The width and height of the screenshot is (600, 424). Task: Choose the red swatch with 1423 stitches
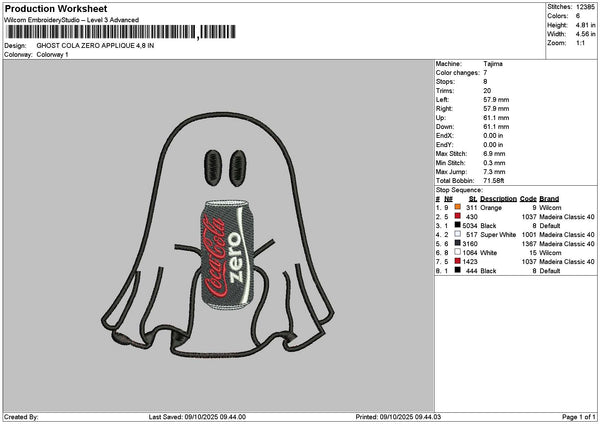coord(458,261)
